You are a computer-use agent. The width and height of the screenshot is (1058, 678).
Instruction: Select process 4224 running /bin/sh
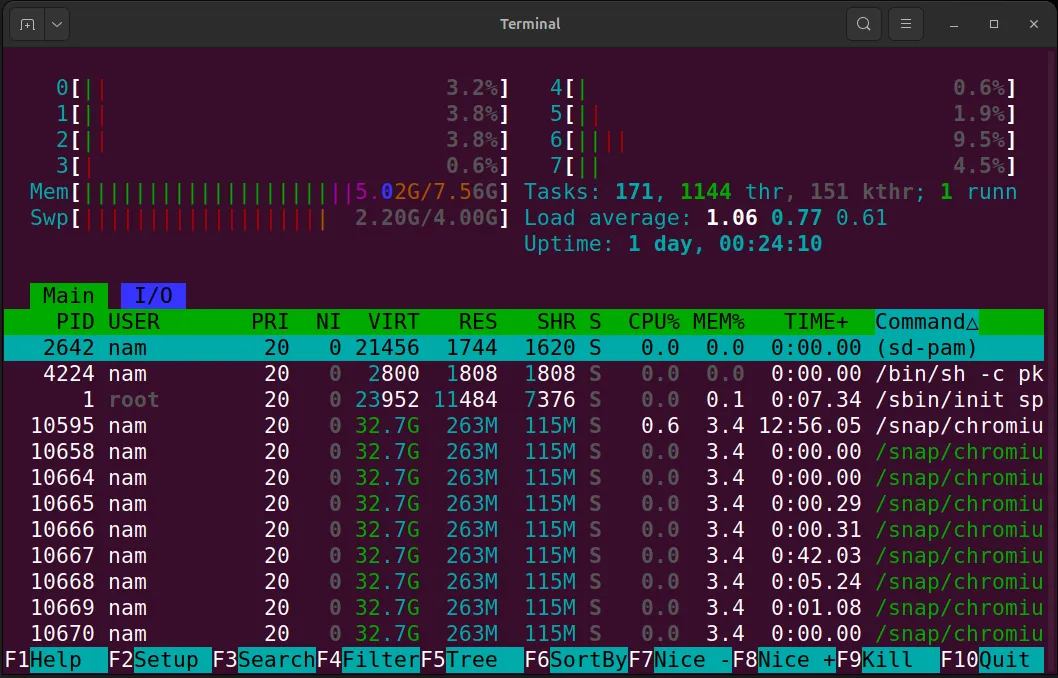(x=524, y=374)
